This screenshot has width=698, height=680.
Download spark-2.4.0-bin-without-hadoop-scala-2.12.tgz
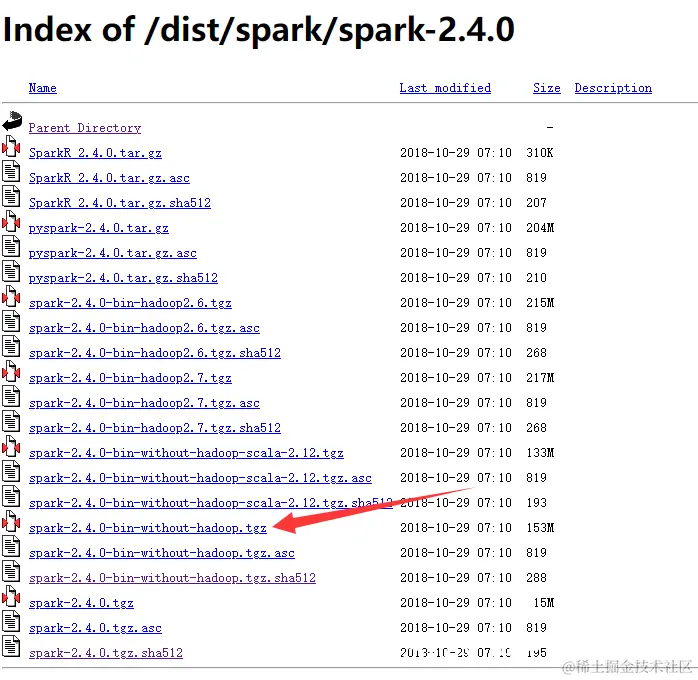point(186,453)
